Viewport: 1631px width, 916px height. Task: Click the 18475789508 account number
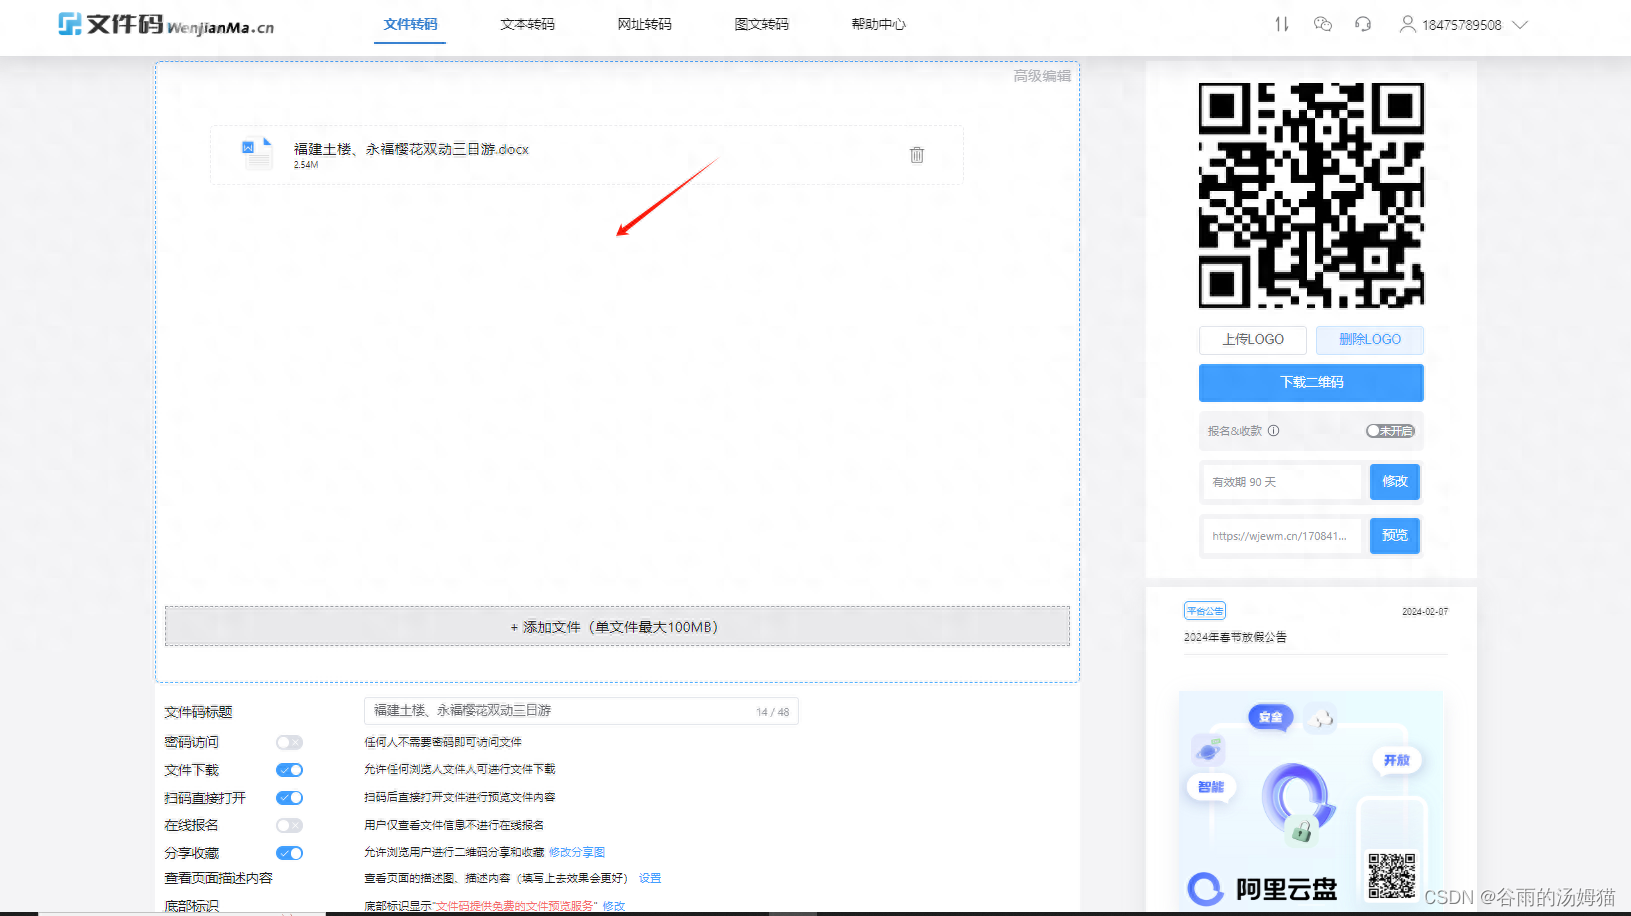(x=1462, y=25)
